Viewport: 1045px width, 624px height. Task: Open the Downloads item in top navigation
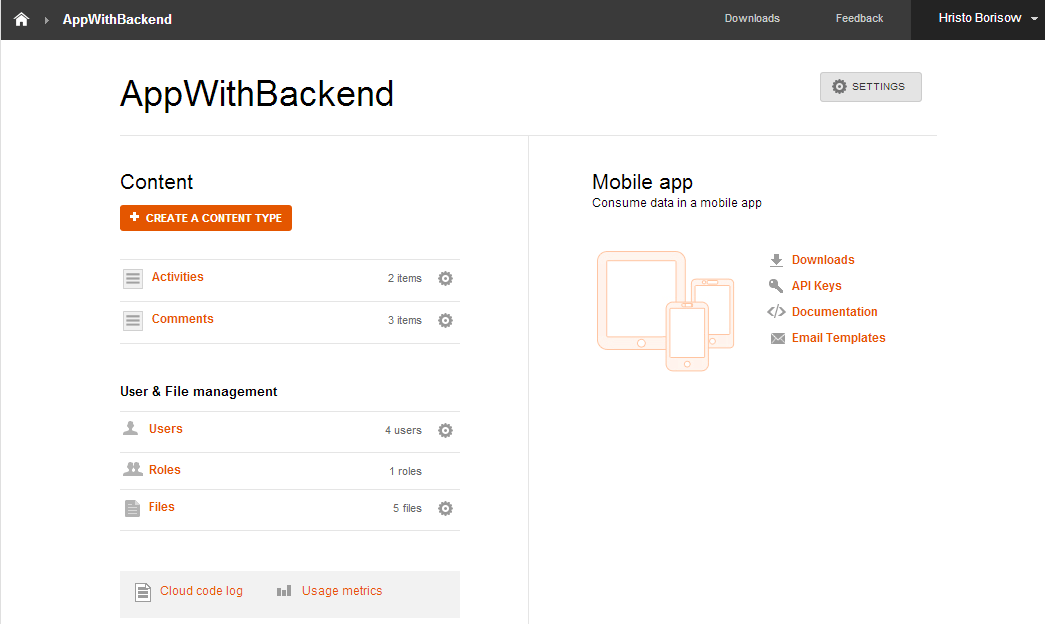click(x=752, y=18)
